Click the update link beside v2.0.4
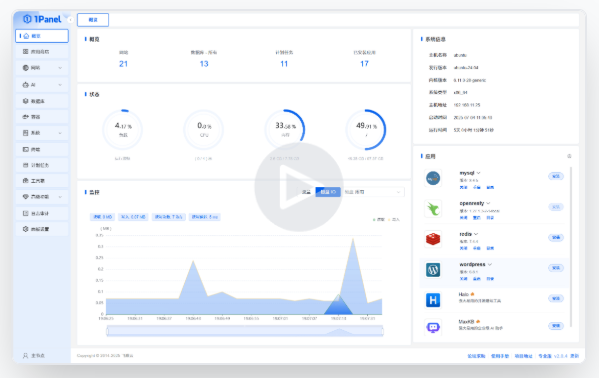 click(x=575, y=356)
